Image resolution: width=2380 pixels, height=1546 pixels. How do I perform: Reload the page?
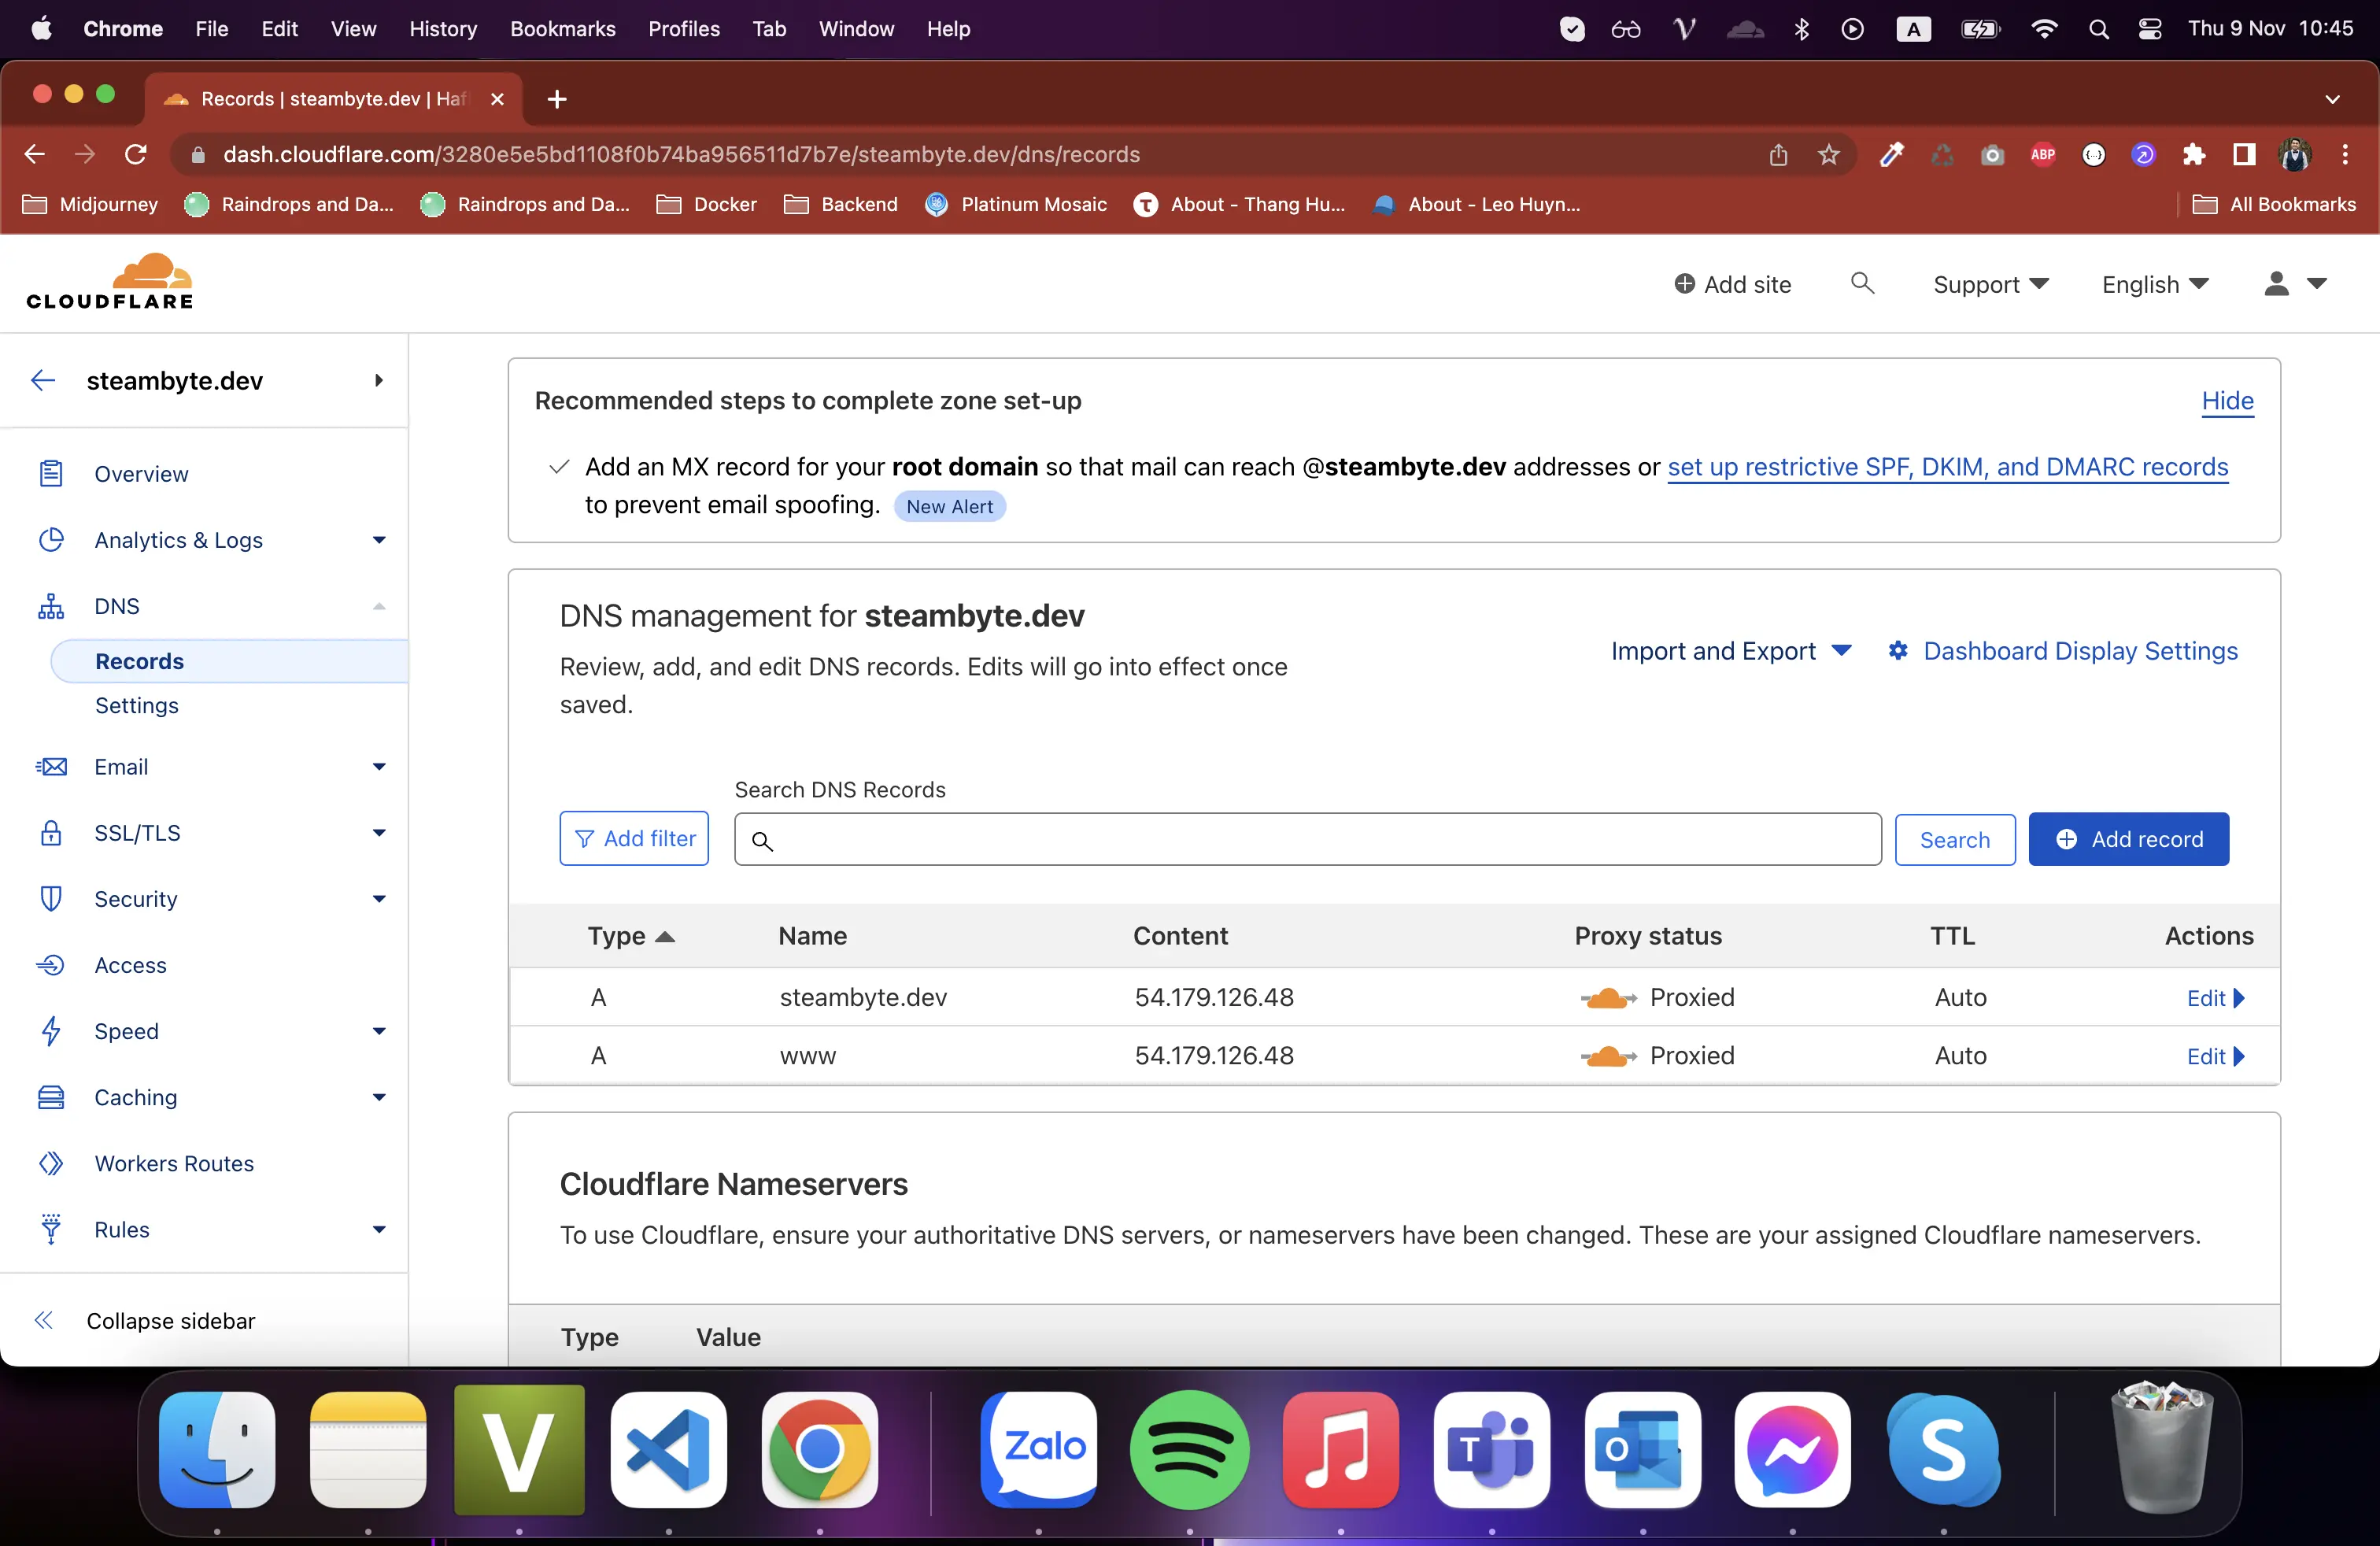(x=135, y=154)
